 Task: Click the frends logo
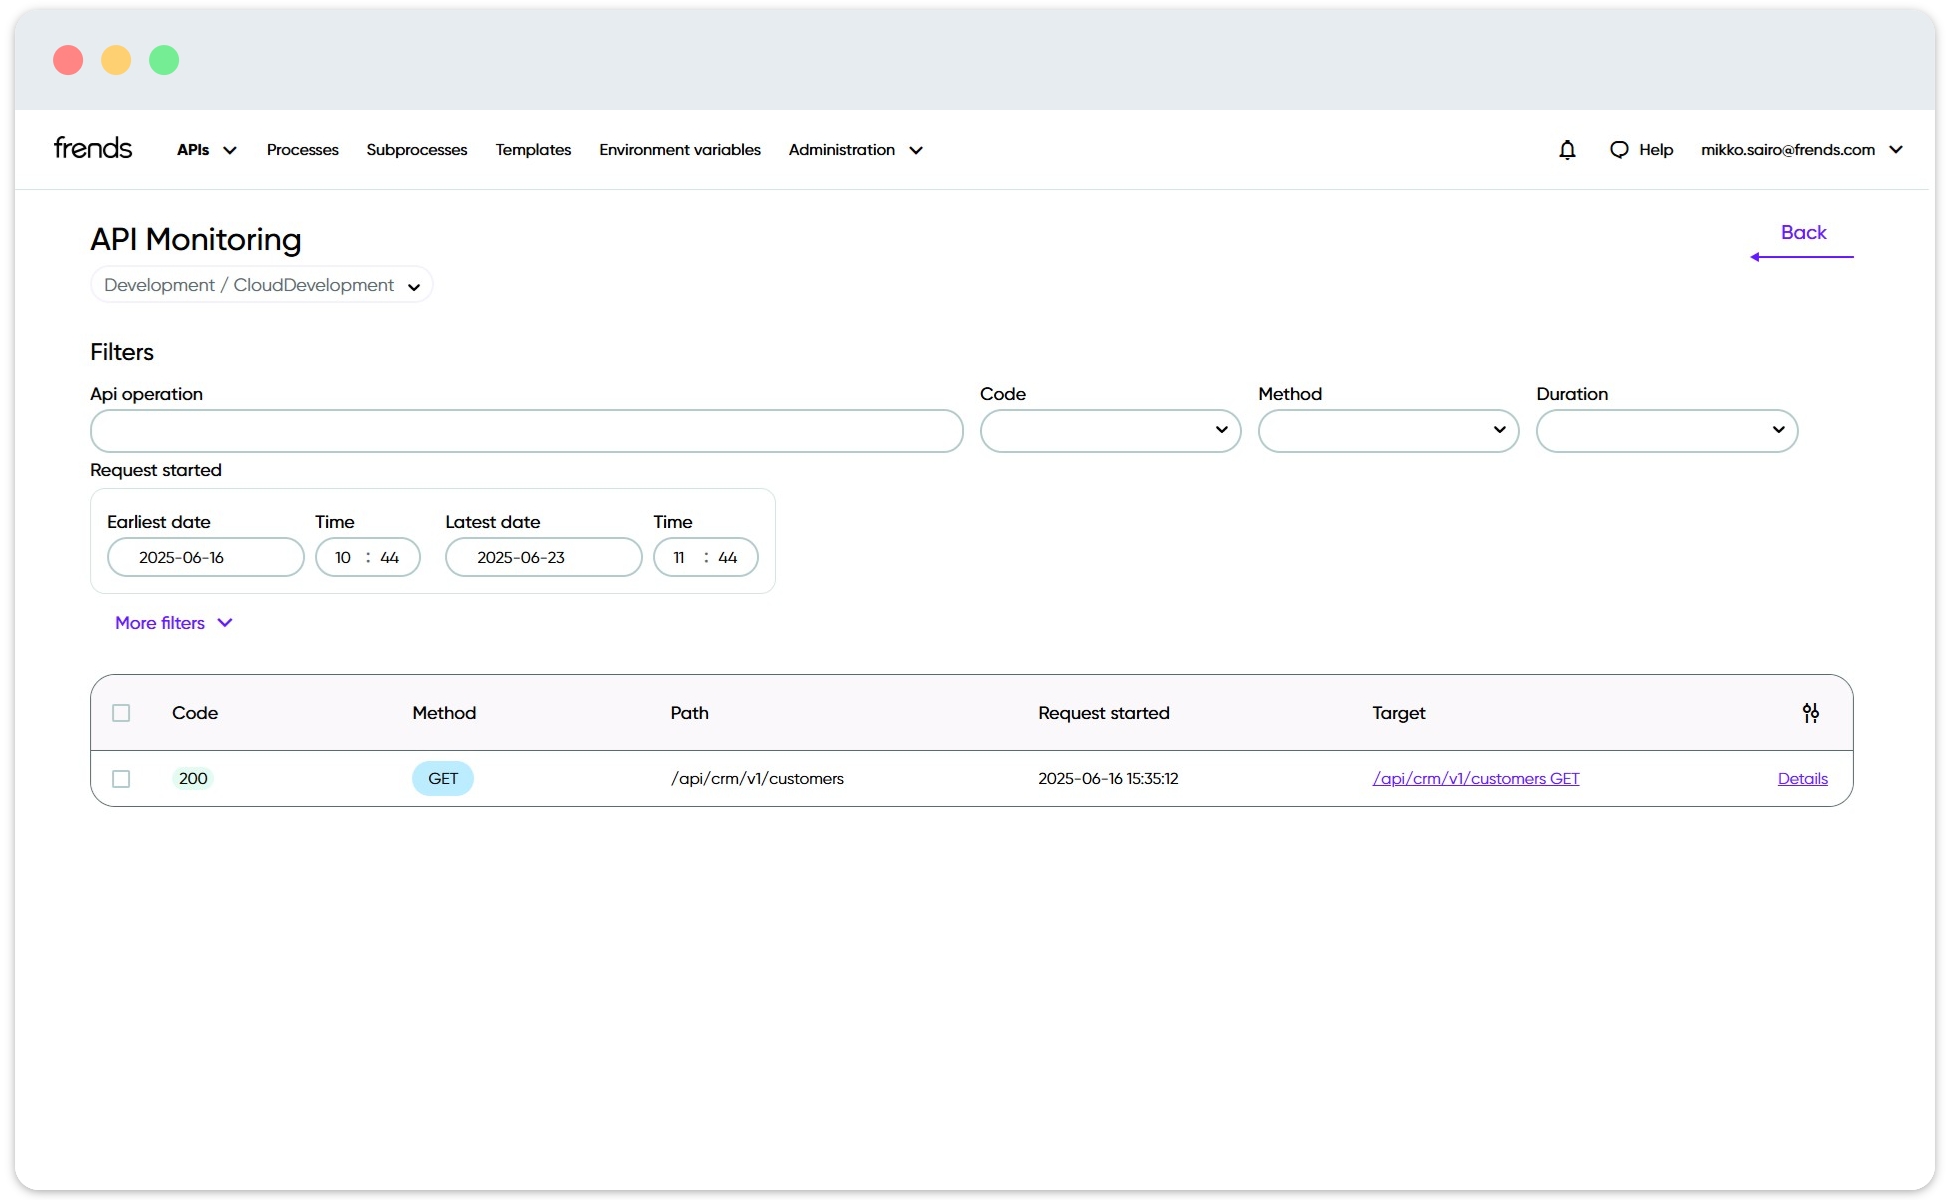tap(93, 148)
